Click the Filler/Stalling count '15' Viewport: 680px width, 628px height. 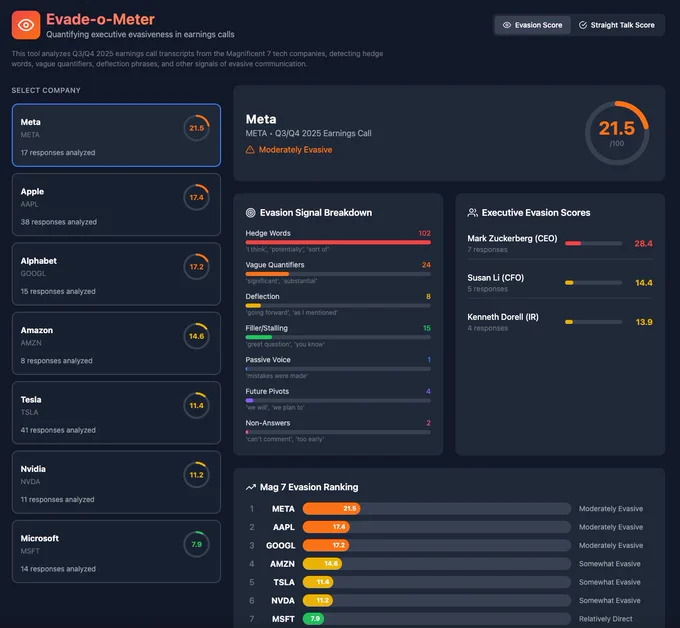427,328
